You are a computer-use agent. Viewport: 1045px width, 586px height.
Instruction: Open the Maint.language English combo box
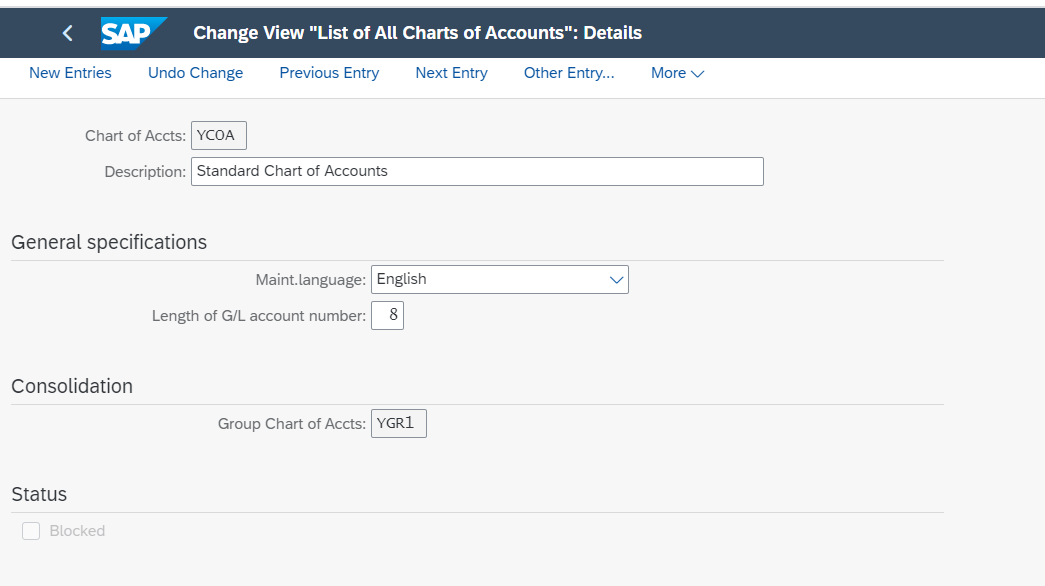point(500,279)
